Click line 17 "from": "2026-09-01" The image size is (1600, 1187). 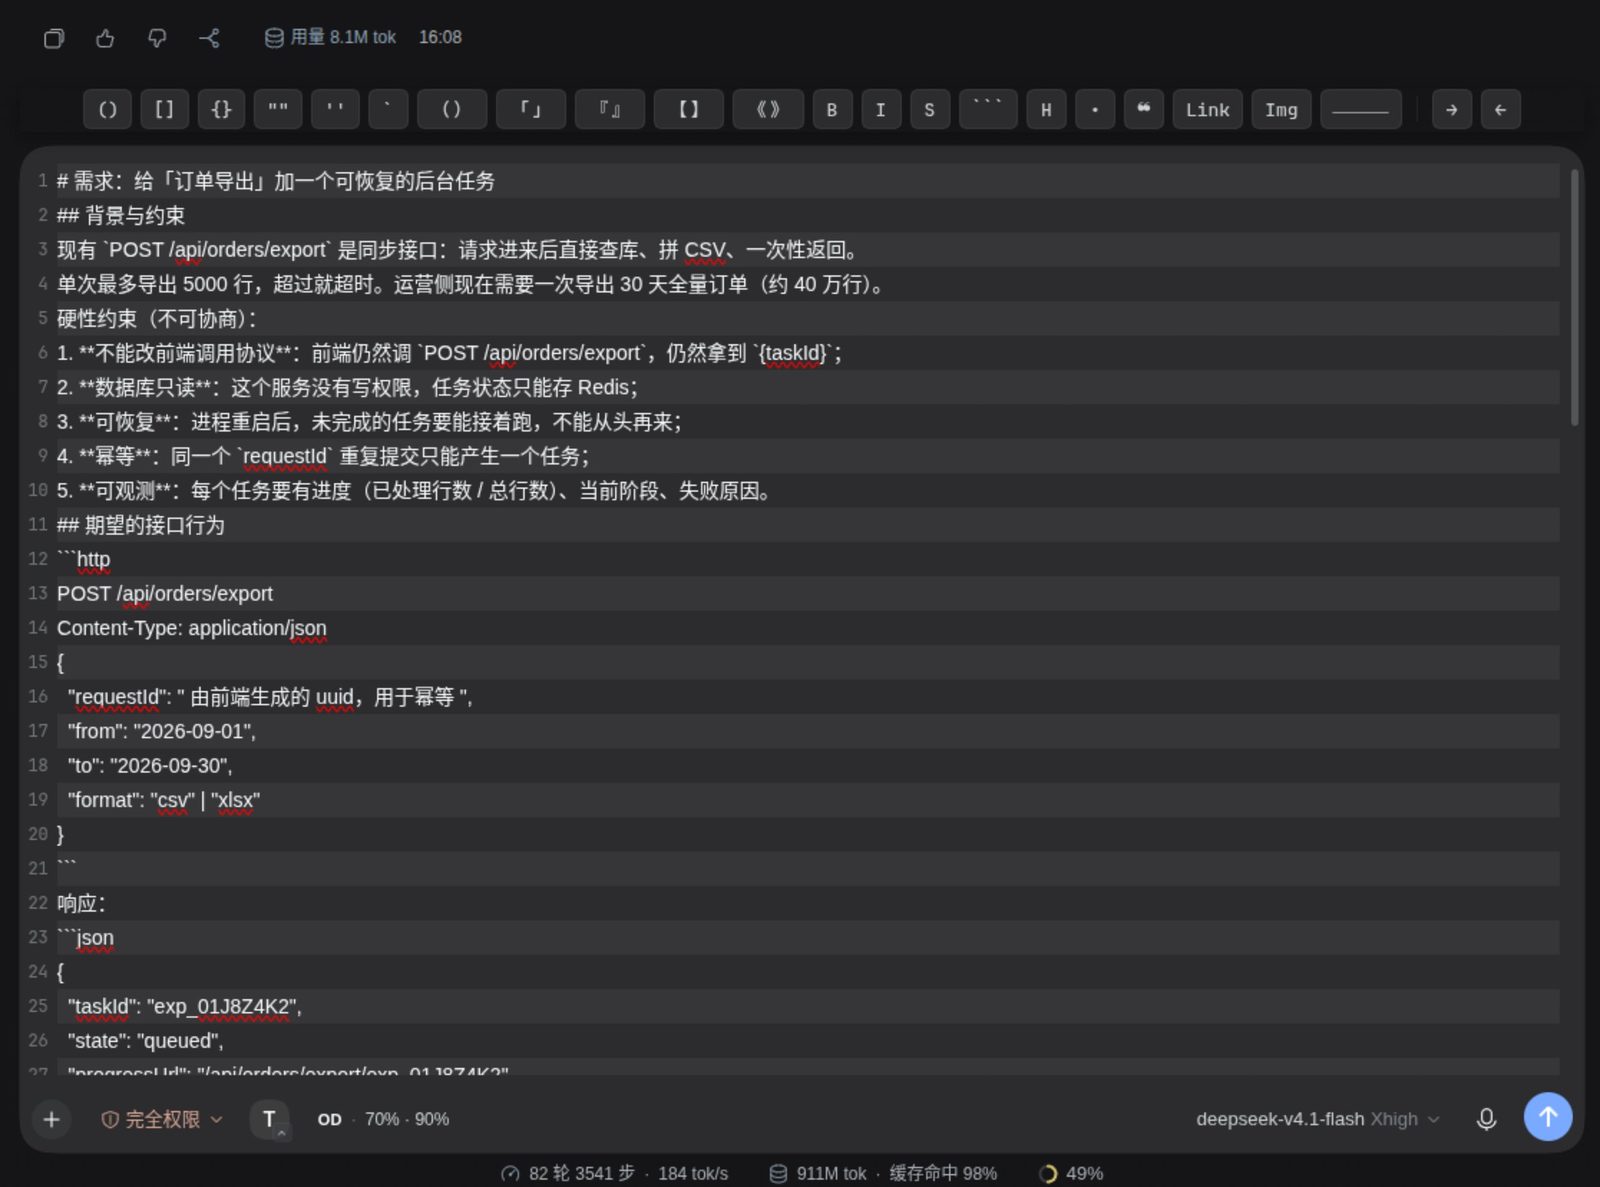[162, 731]
